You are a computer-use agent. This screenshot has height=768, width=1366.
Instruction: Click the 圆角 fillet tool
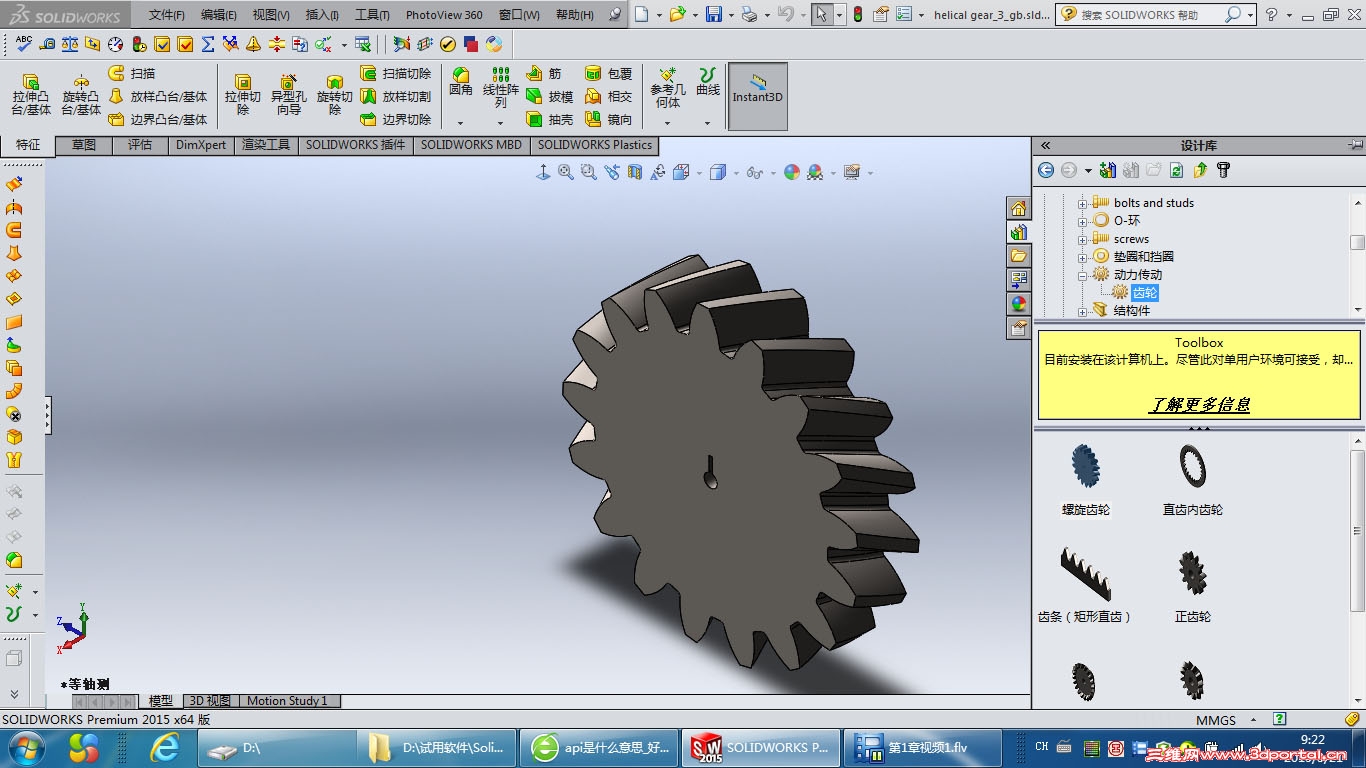460,82
